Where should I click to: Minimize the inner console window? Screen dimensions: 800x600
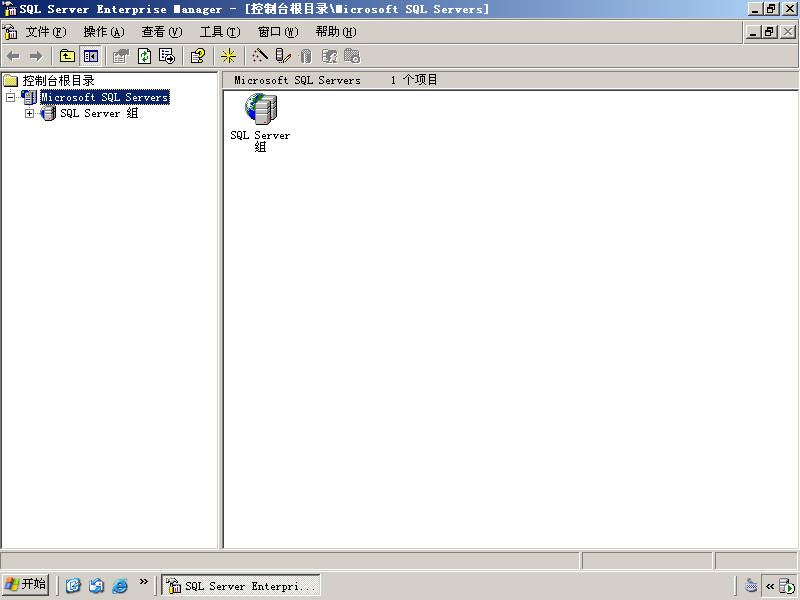[x=754, y=32]
